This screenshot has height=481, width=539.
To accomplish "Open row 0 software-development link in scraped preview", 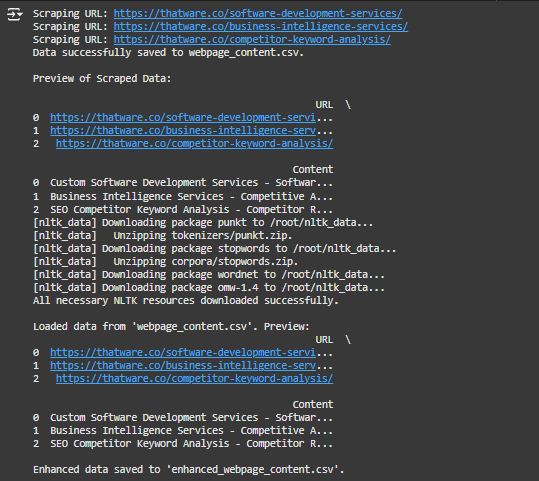I will 183,118.
